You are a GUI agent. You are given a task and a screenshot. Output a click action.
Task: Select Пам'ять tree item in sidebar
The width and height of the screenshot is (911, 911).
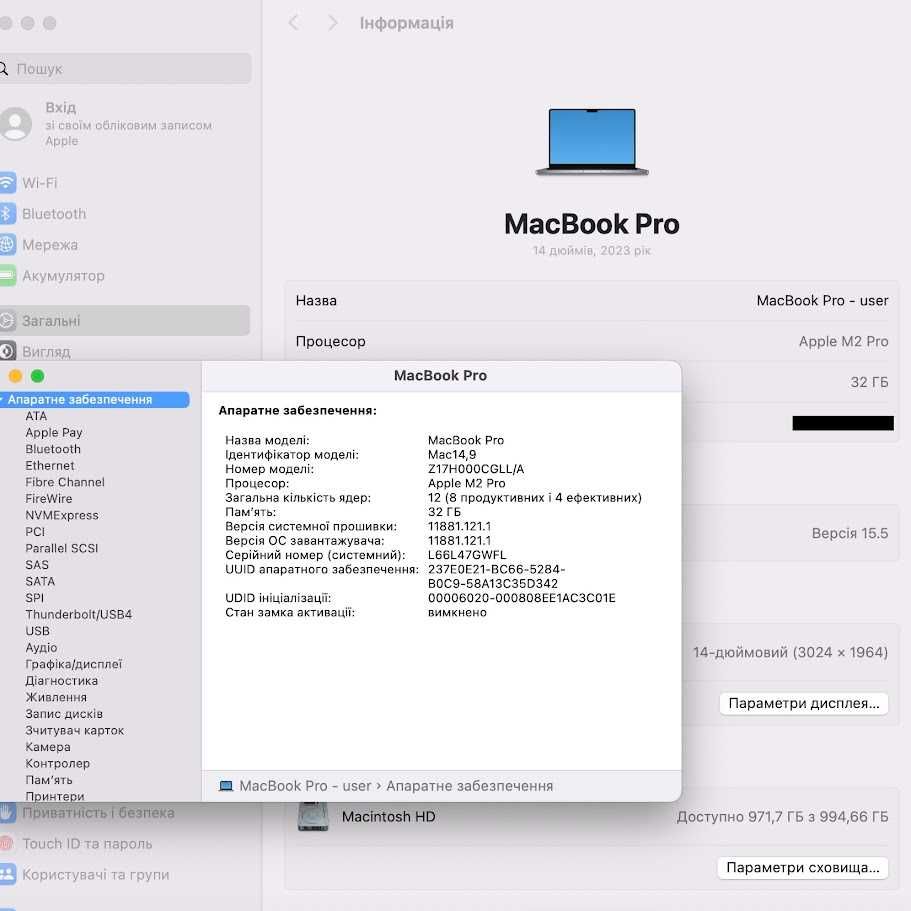(49, 780)
